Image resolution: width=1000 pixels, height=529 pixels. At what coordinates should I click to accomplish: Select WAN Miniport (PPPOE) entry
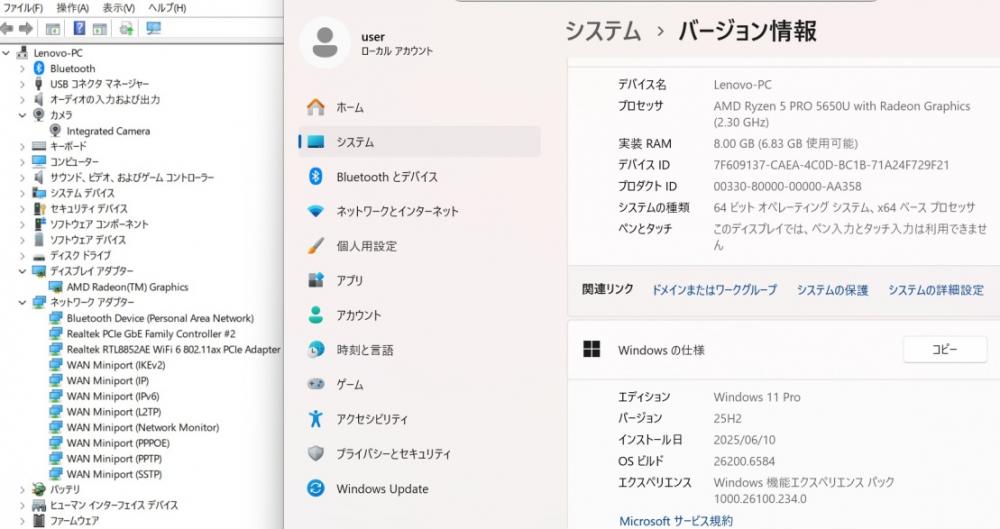tap(118, 443)
